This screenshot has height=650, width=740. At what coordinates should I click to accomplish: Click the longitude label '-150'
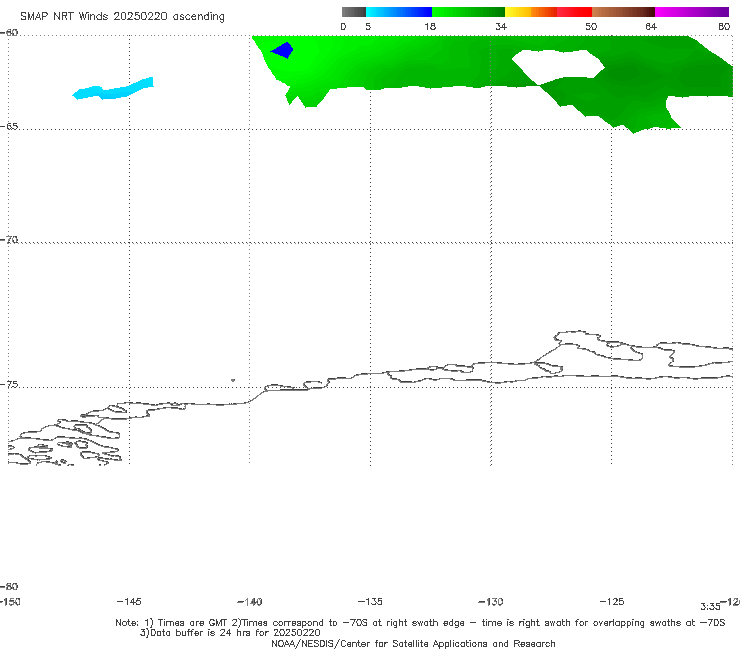click(x=10, y=601)
